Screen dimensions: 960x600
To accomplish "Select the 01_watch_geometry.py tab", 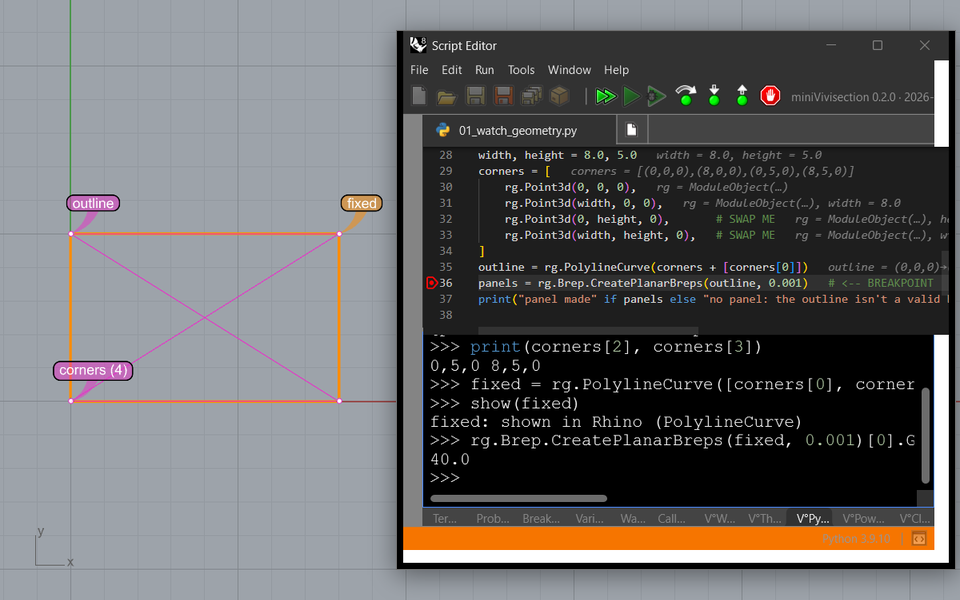I will 519,130.
